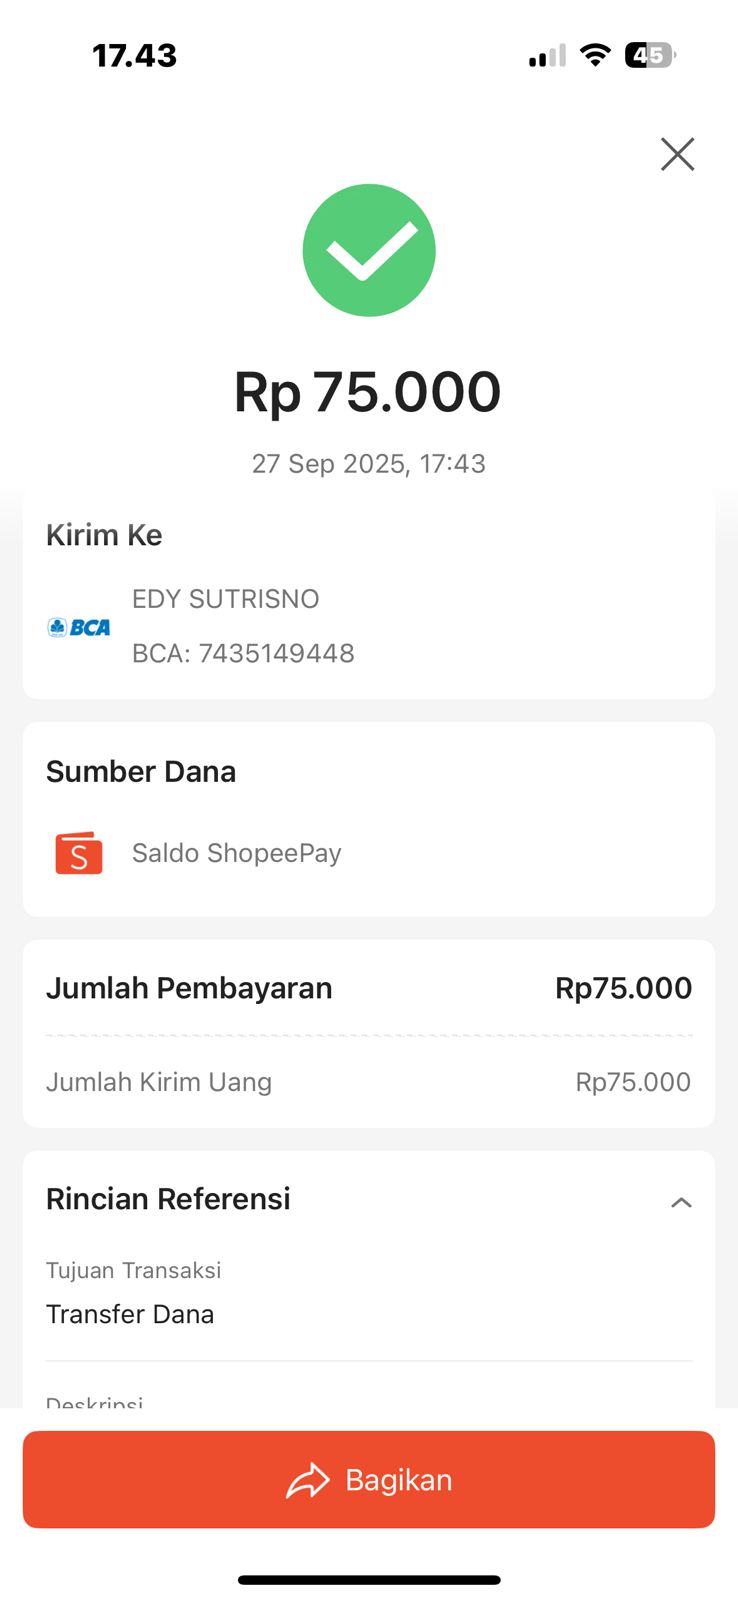The height and width of the screenshot is (1600, 738).
Task: Tap recipient name EDY SUTRISNO
Action: pyautogui.click(x=226, y=599)
